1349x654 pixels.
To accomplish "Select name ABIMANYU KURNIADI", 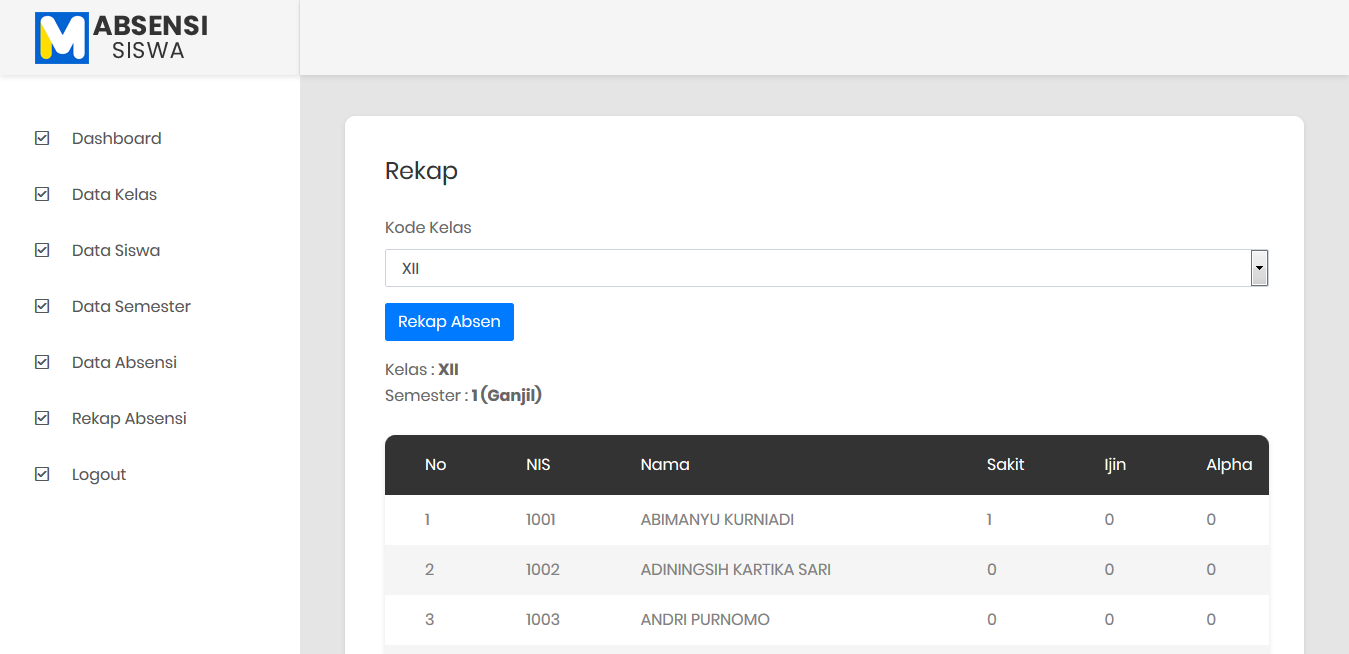I will 717,520.
